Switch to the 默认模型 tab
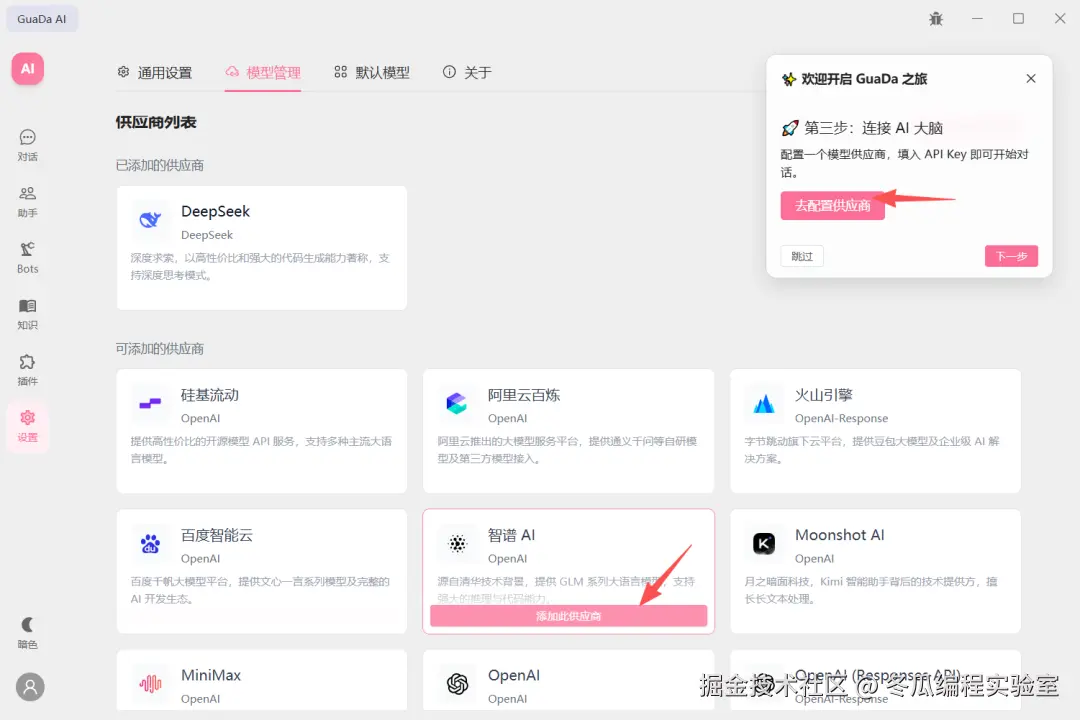1080x720 pixels. point(372,72)
